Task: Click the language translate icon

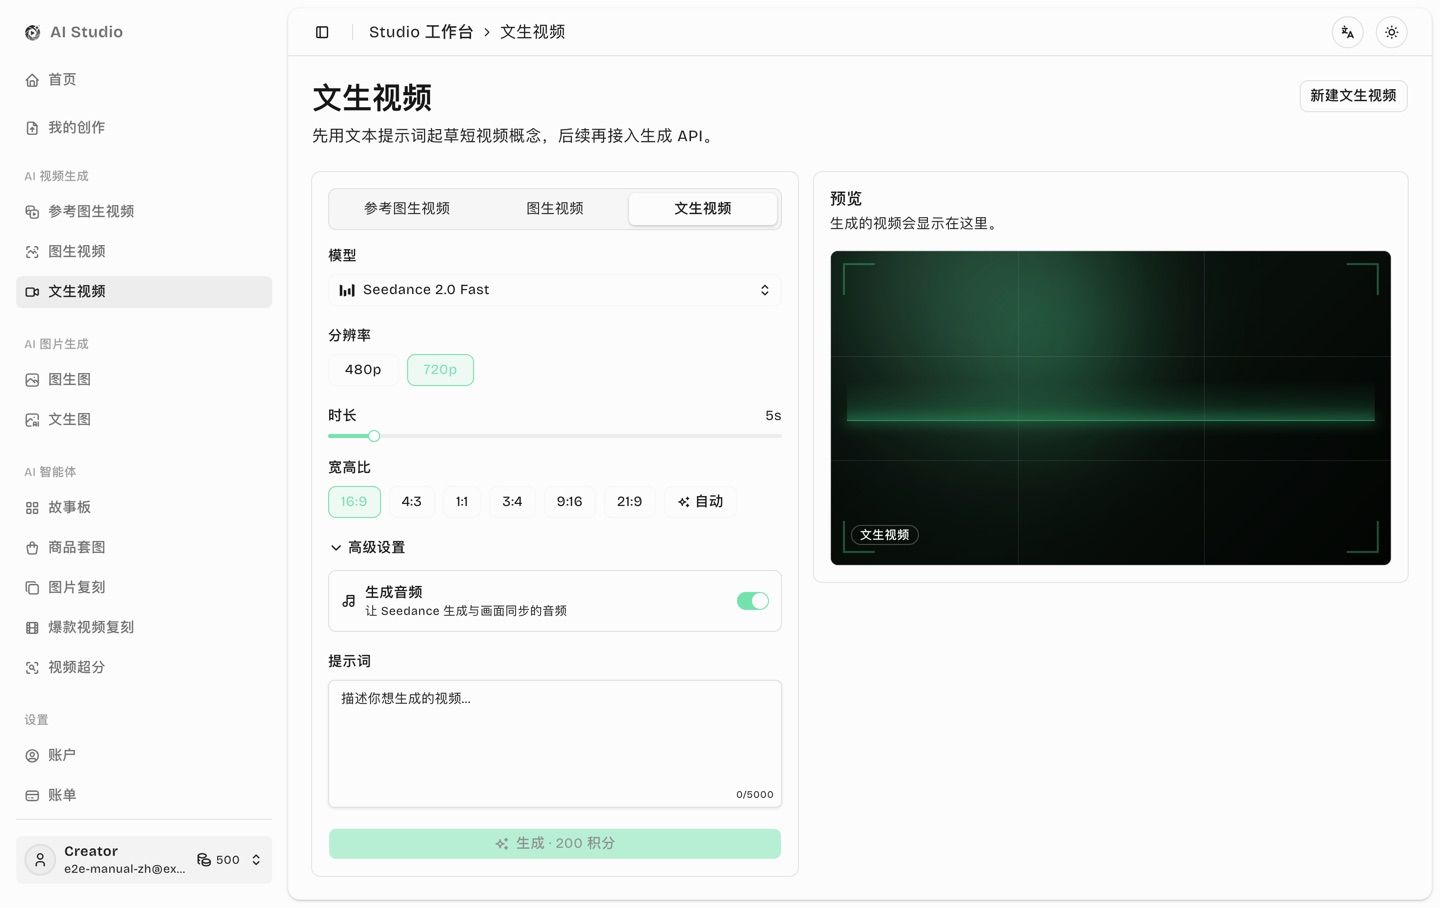Action: [x=1348, y=32]
